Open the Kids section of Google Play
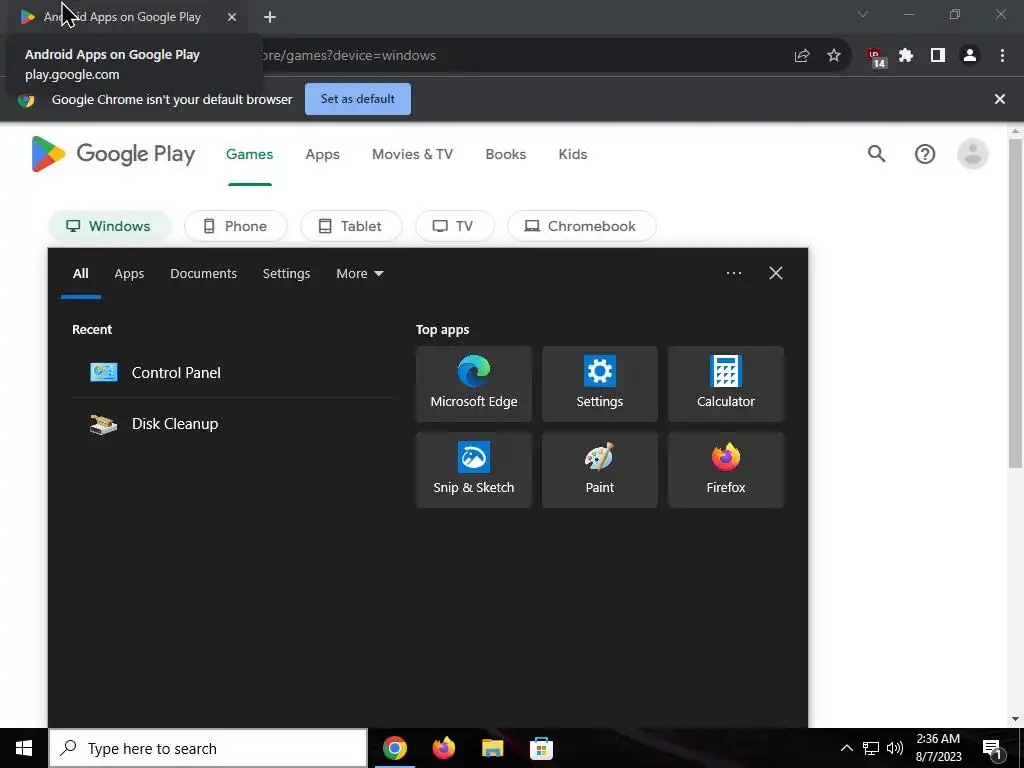The image size is (1024, 768). point(573,155)
